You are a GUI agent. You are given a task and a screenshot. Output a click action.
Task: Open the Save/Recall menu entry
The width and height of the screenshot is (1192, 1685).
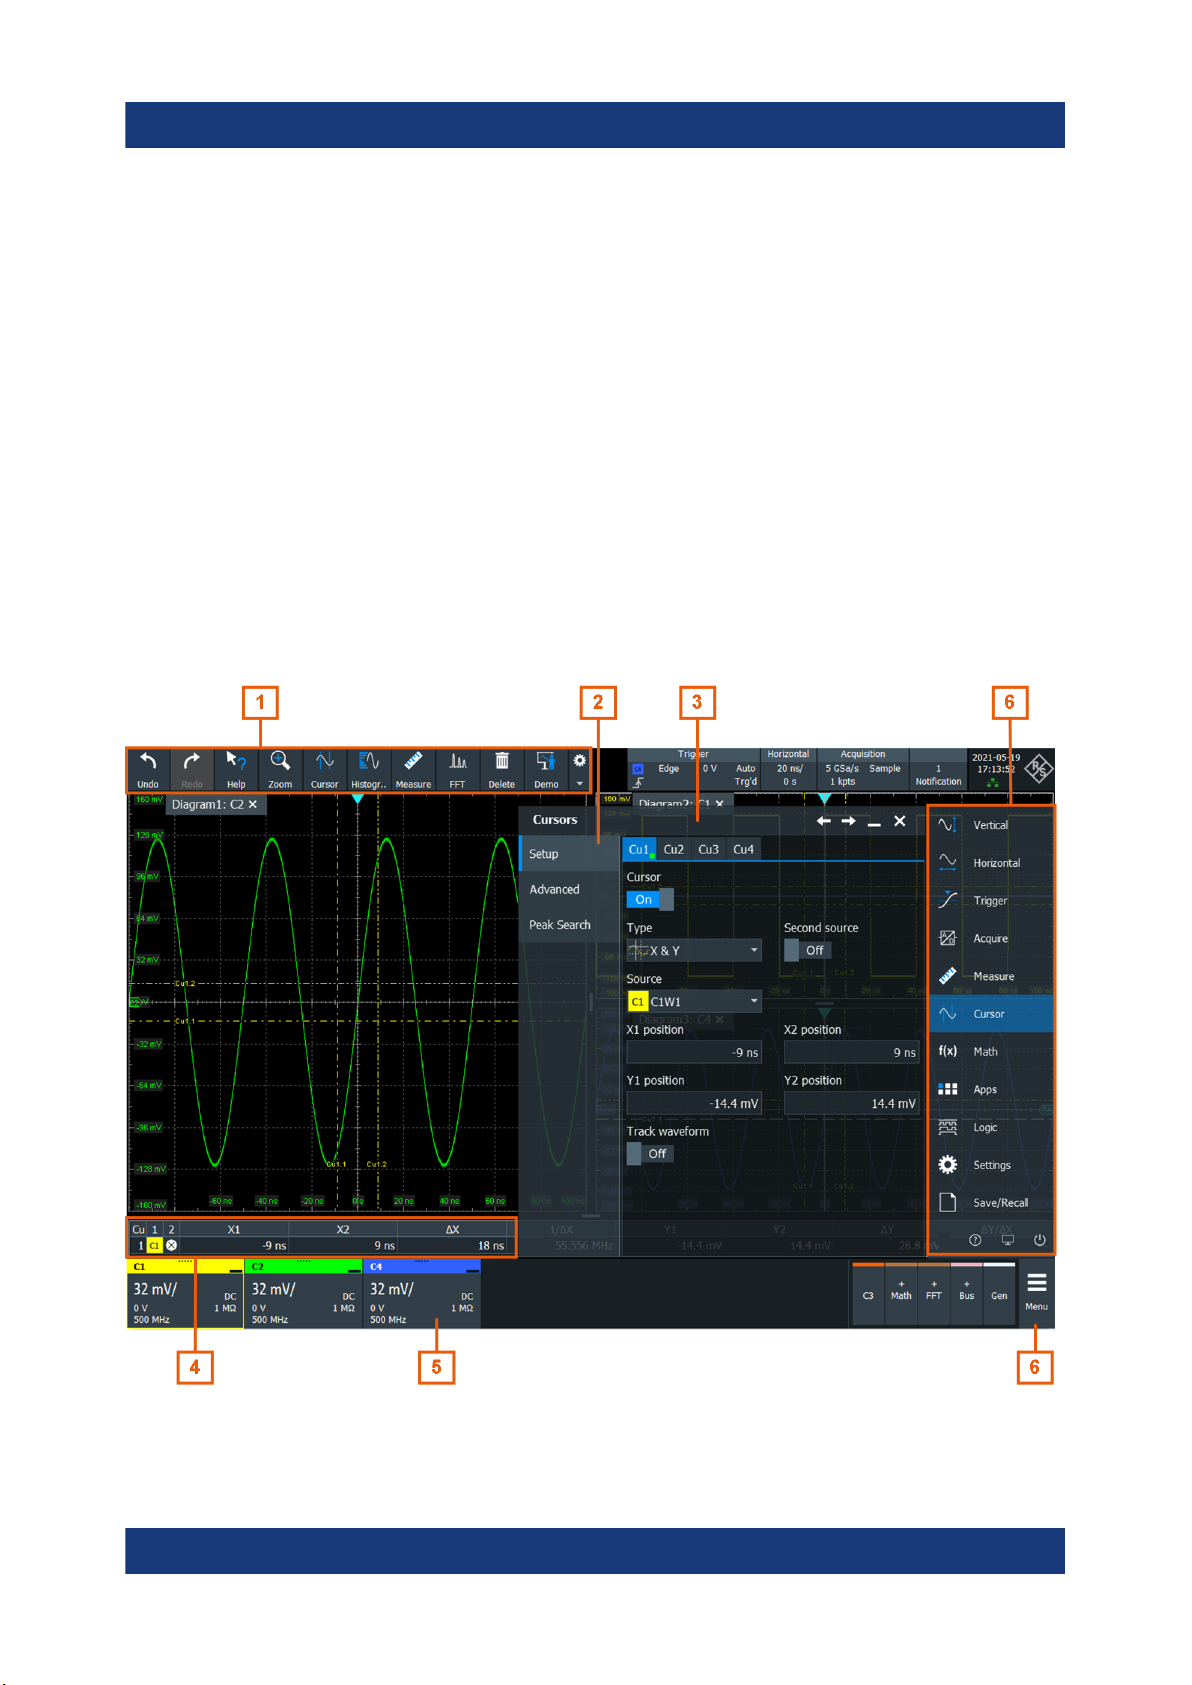tap(991, 1203)
